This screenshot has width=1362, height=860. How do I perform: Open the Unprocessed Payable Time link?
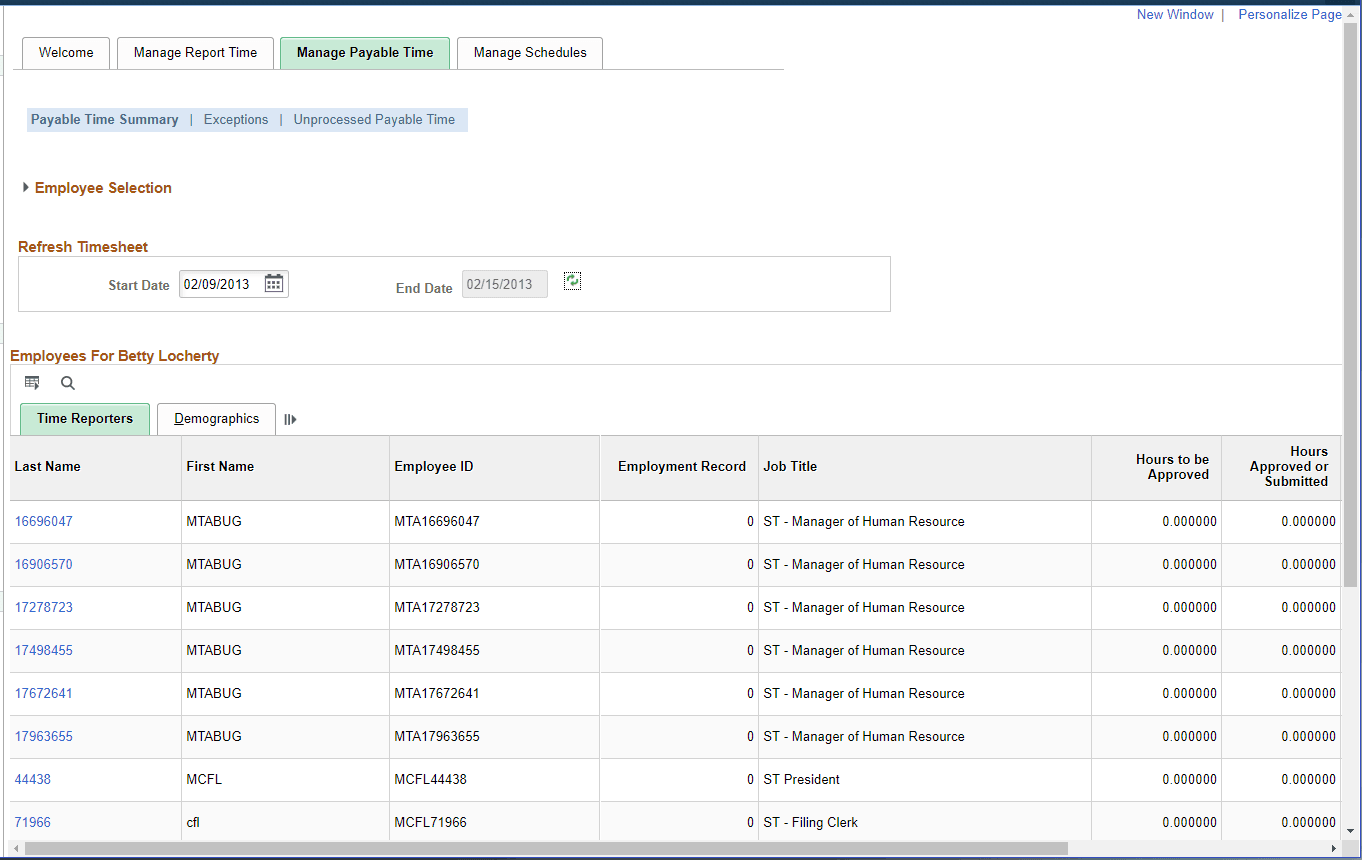coord(374,119)
